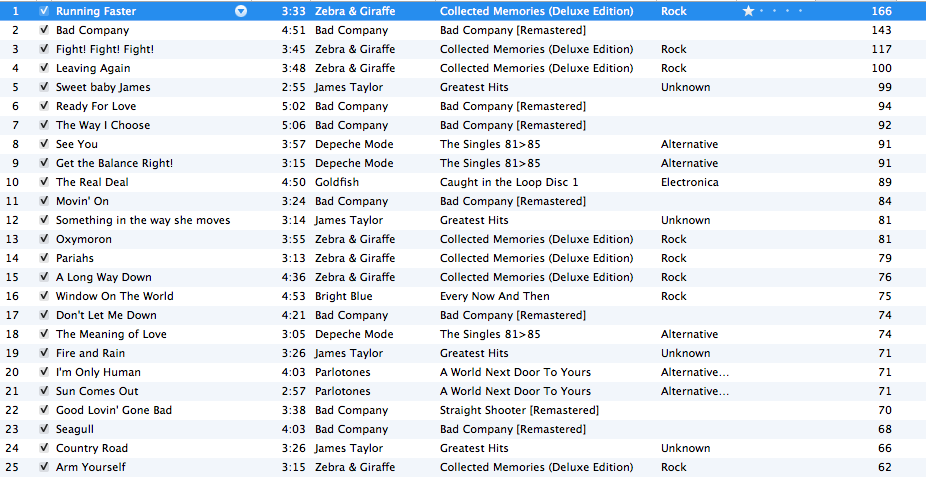Toggle The Meaning of Love checkbox

click(x=44, y=334)
